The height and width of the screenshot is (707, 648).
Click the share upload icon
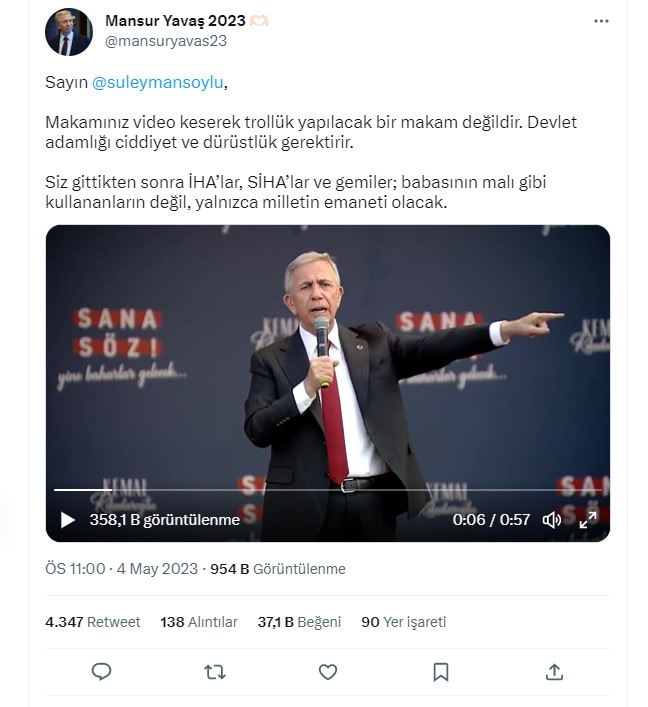pos(554,672)
